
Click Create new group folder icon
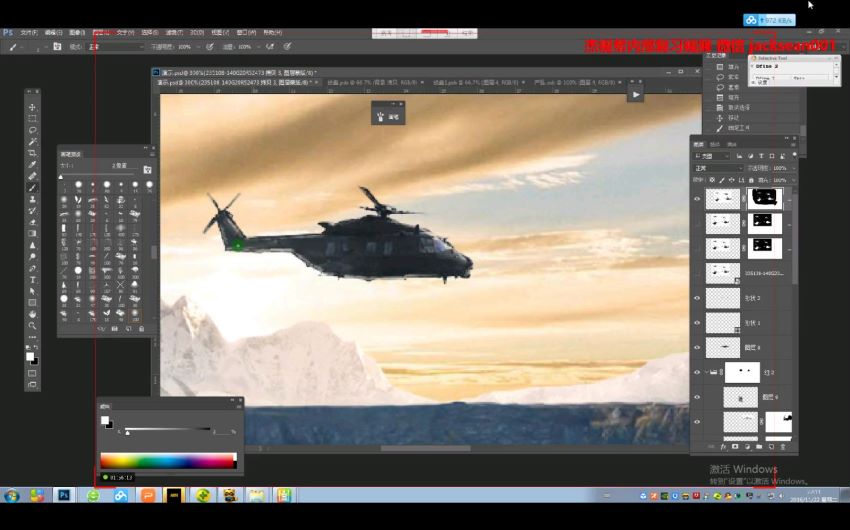(x=759, y=447)
